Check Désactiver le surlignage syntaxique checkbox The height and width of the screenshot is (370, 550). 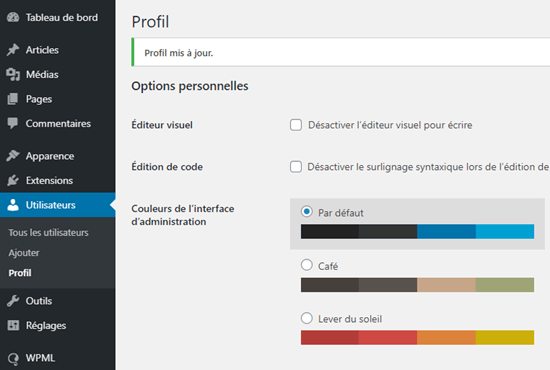tap(296, 167)
